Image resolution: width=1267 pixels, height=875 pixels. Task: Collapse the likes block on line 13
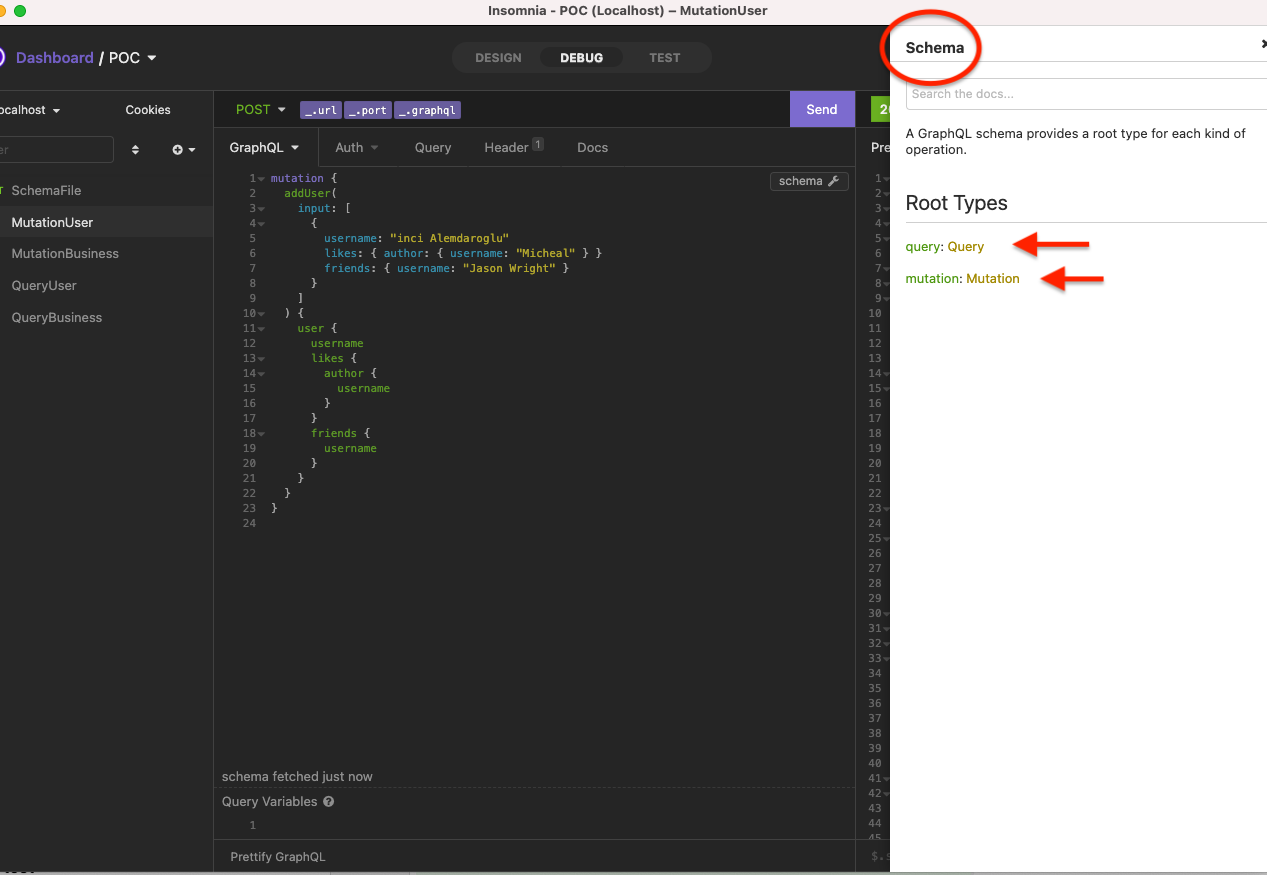(x=261, y=358)
